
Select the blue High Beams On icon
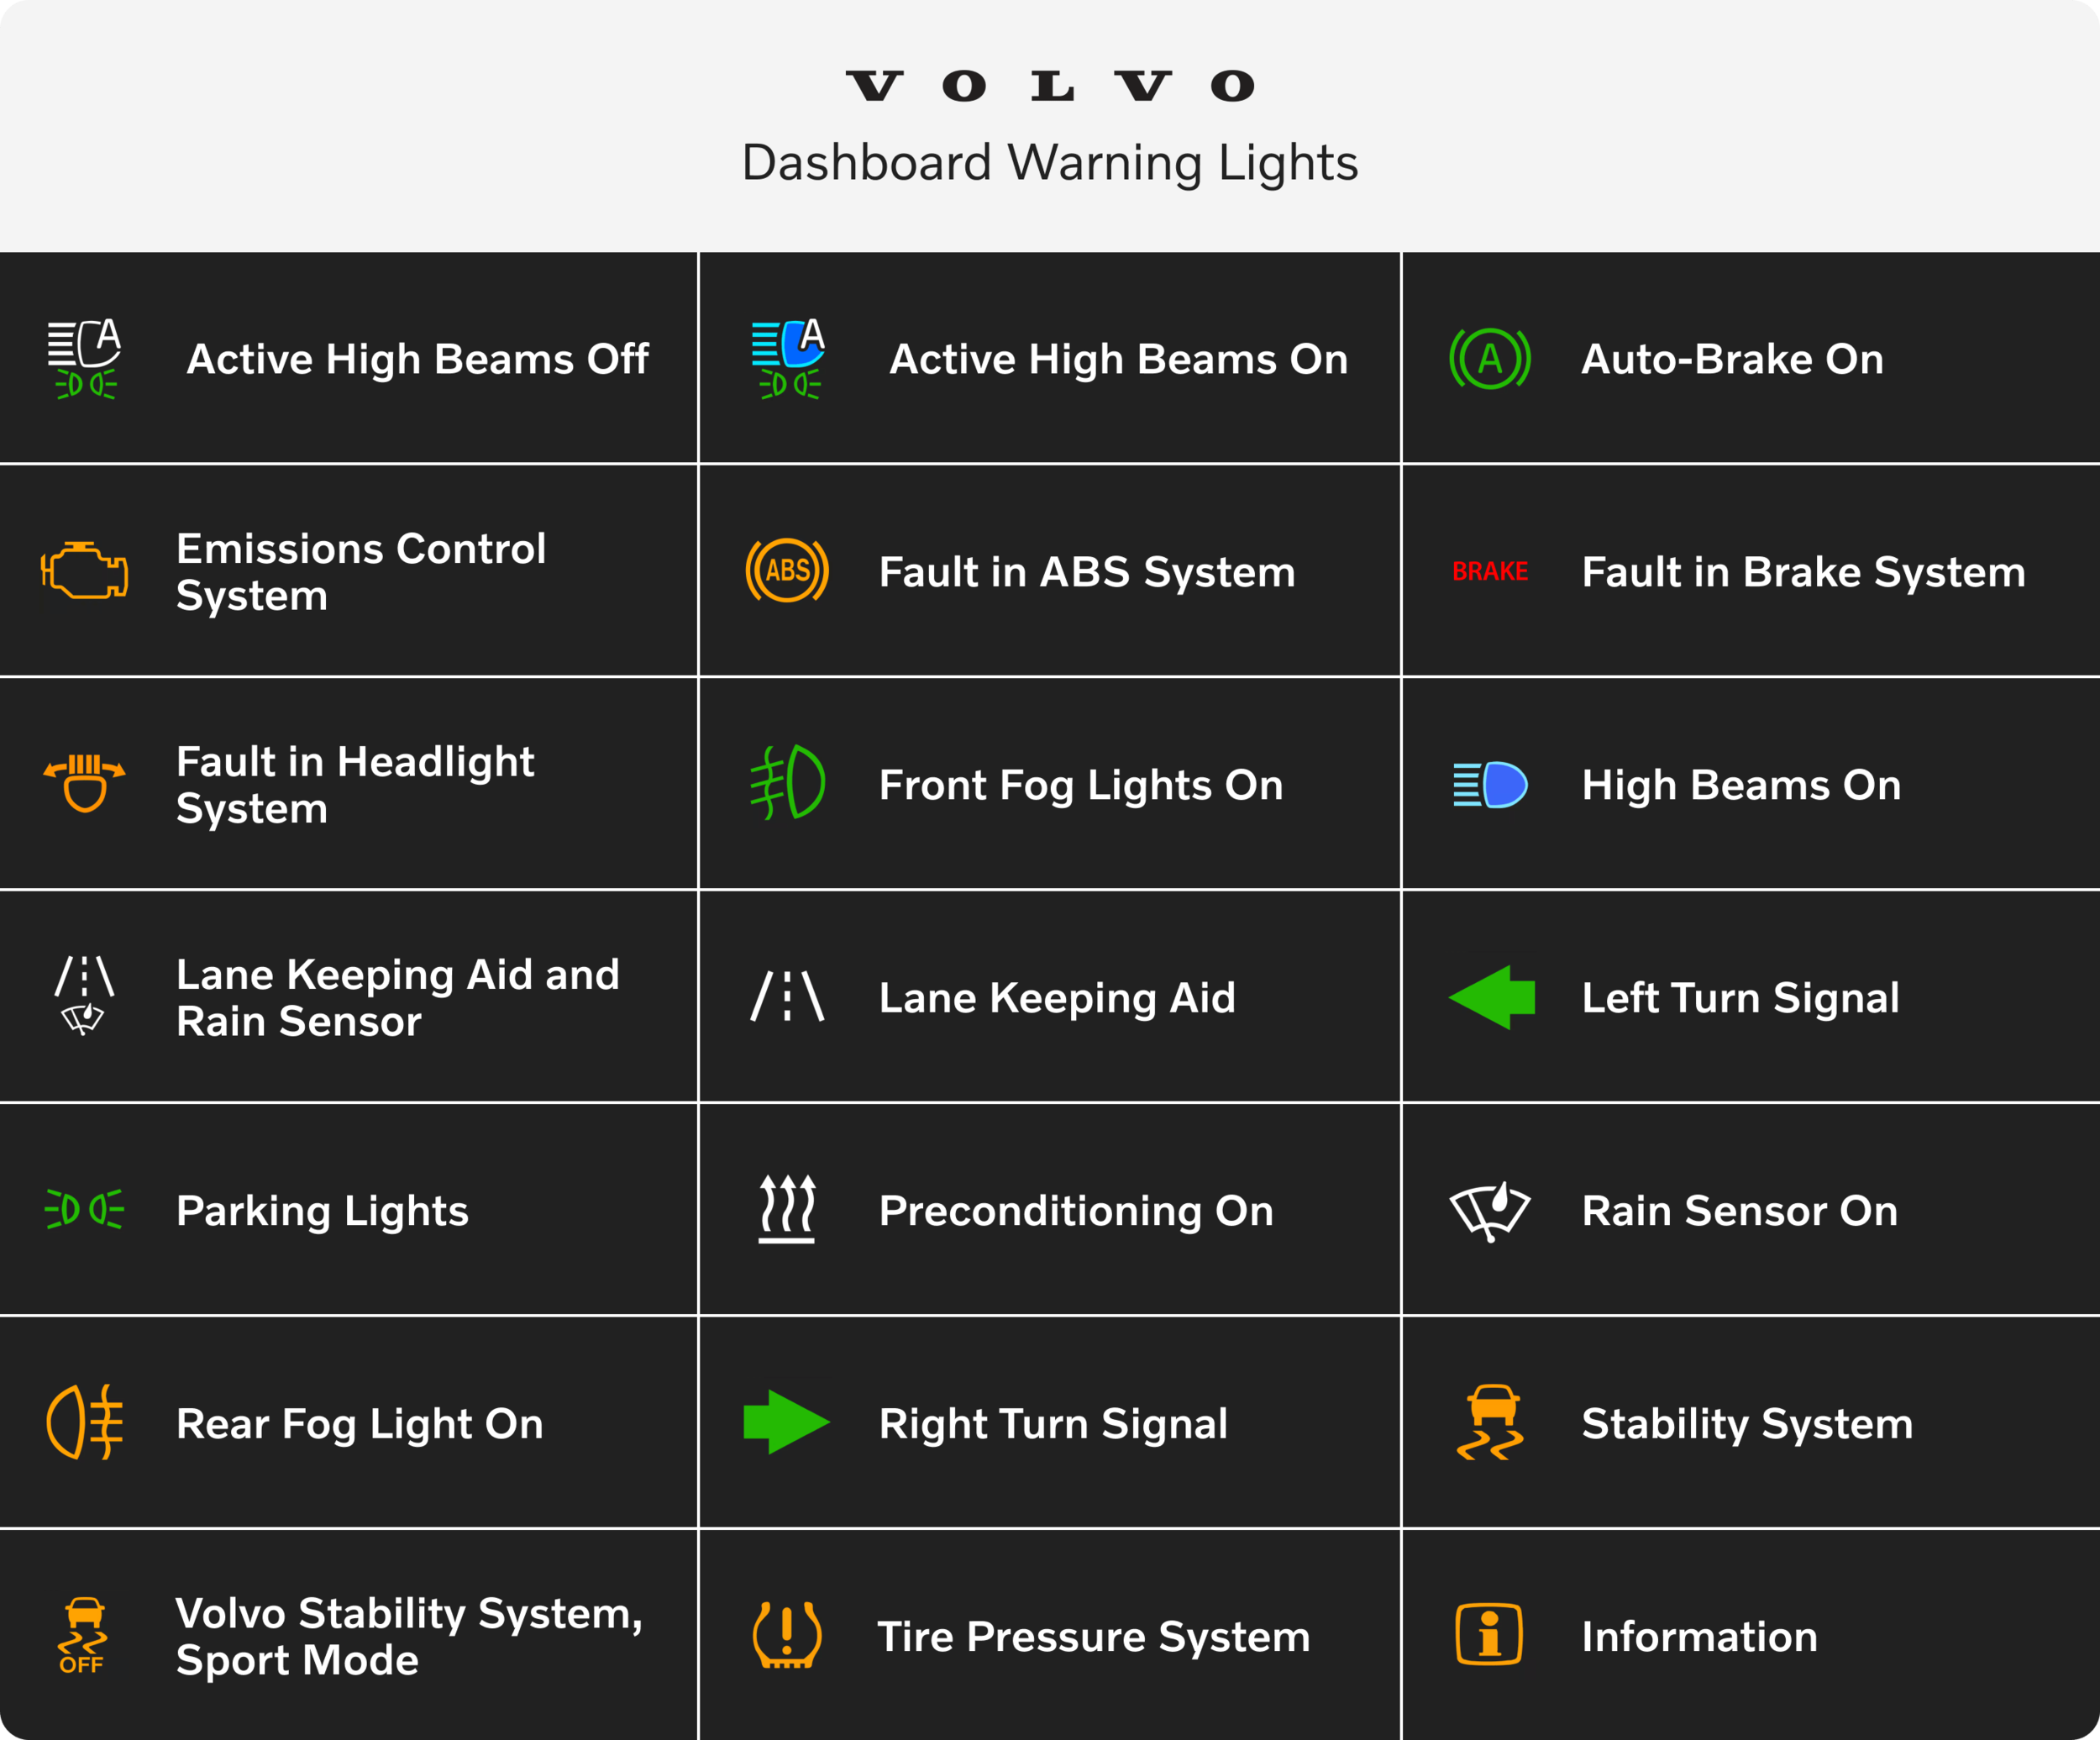coord(1490,784)
